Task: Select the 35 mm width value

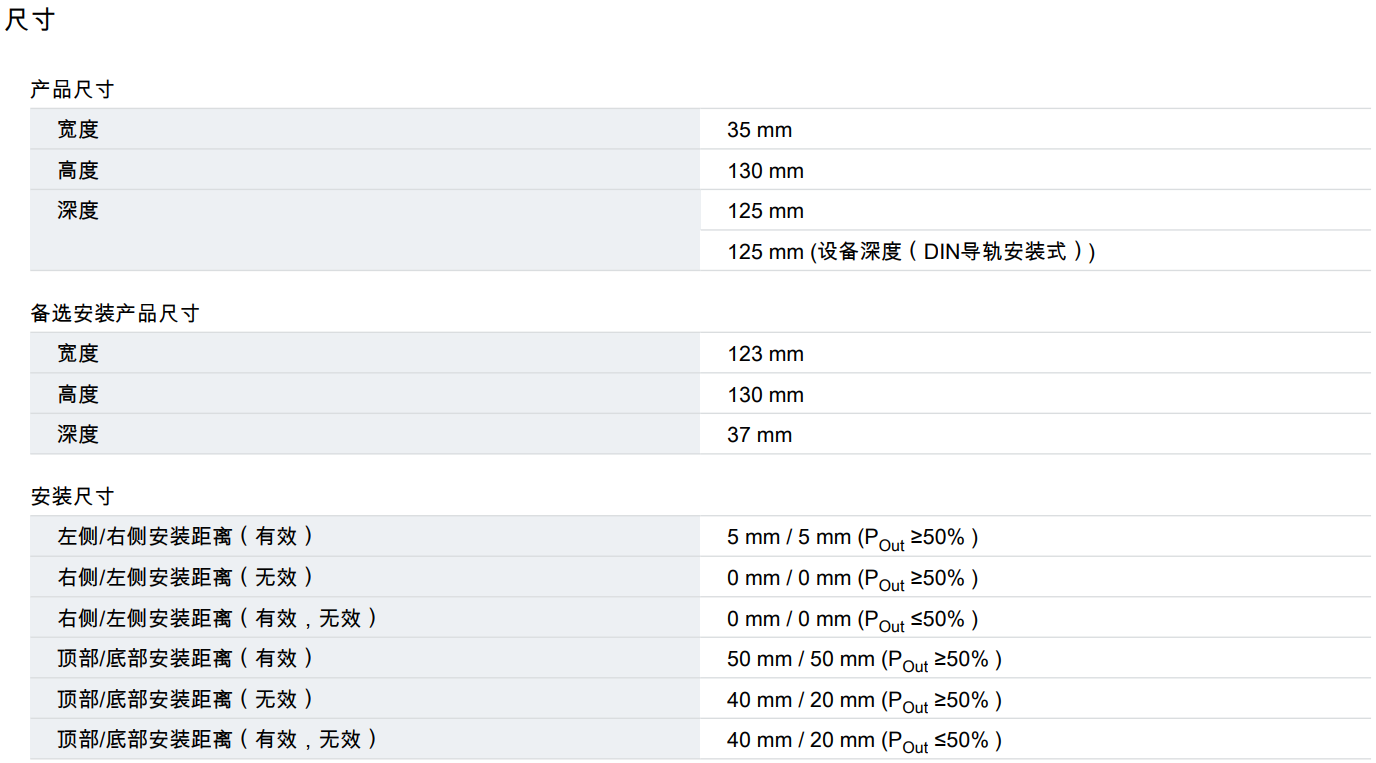Action: click(760, 130)
